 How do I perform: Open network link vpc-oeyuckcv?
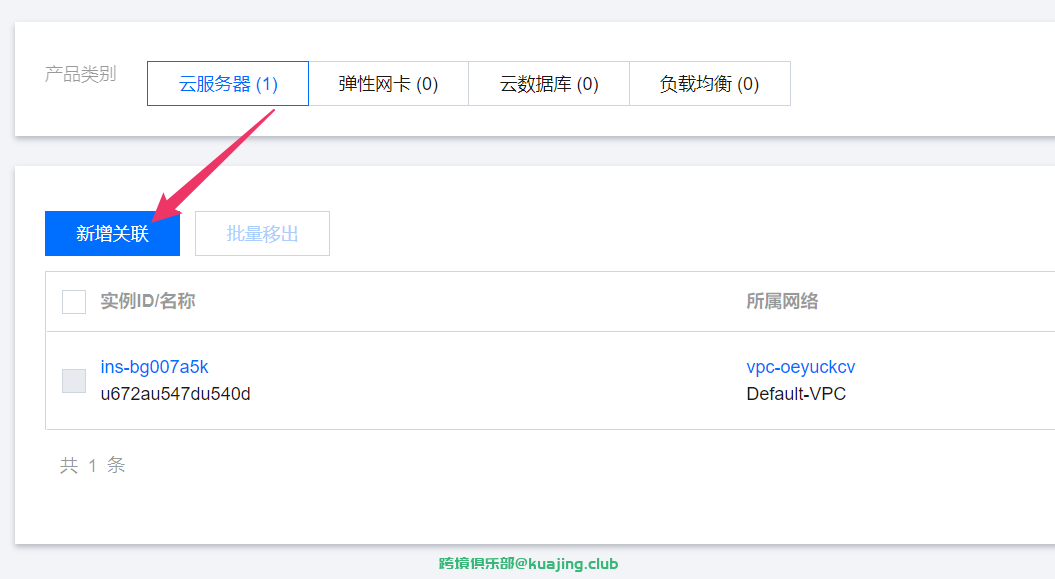coord(801,367)
